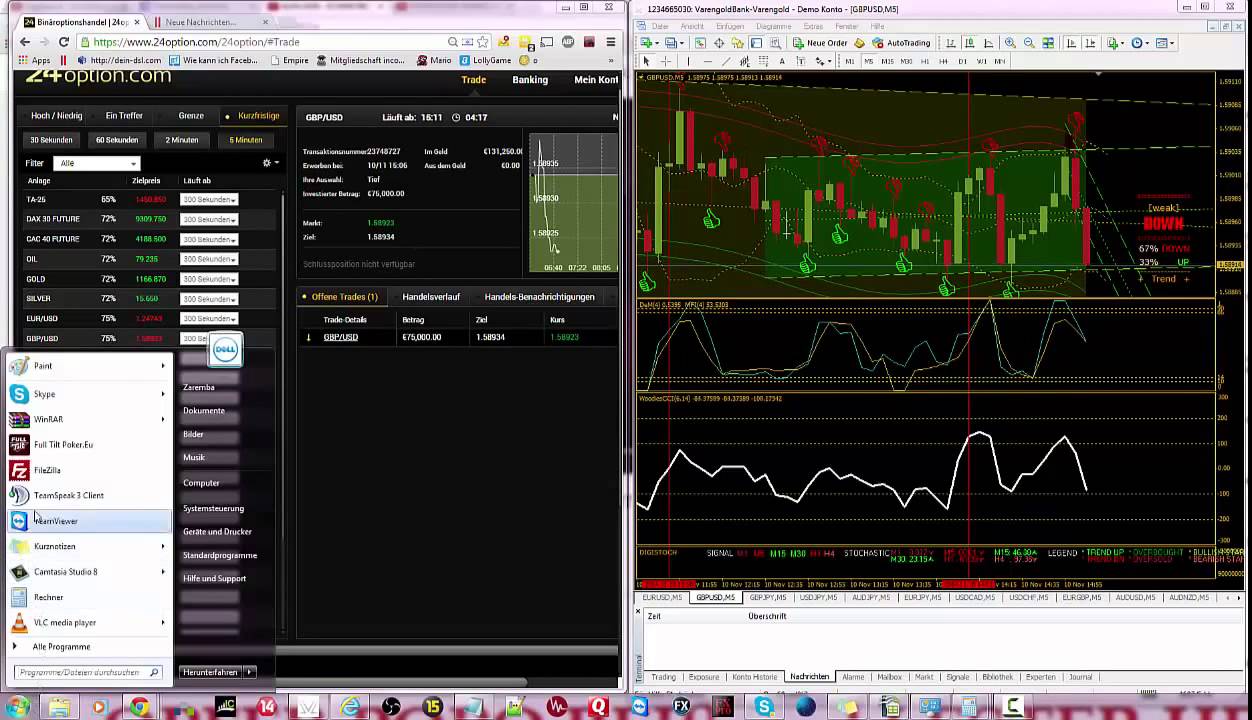Select the vertical line drawing tool
The image size is (1252, 720).
click(x=688, y=61)
